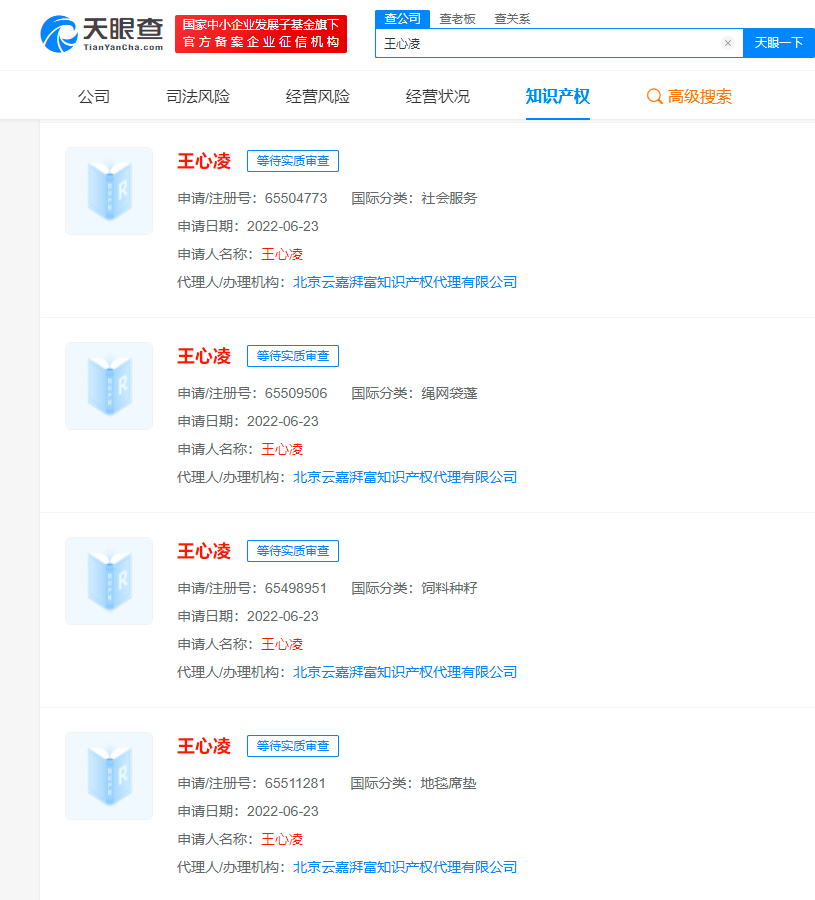Open agency 北京云嘉拜富 link in 地毯席垫 entry

[405, 867]
